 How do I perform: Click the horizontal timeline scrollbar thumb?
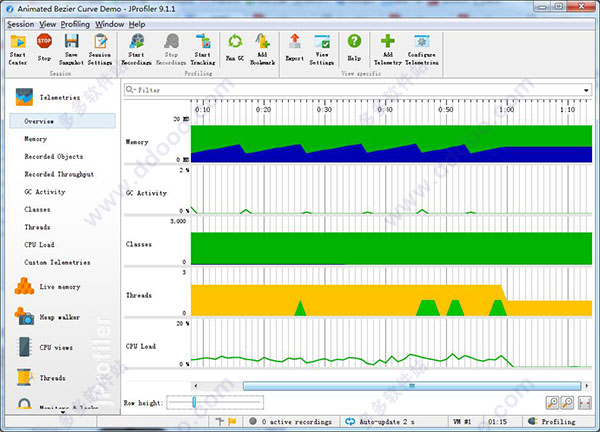tap(412, 386)
